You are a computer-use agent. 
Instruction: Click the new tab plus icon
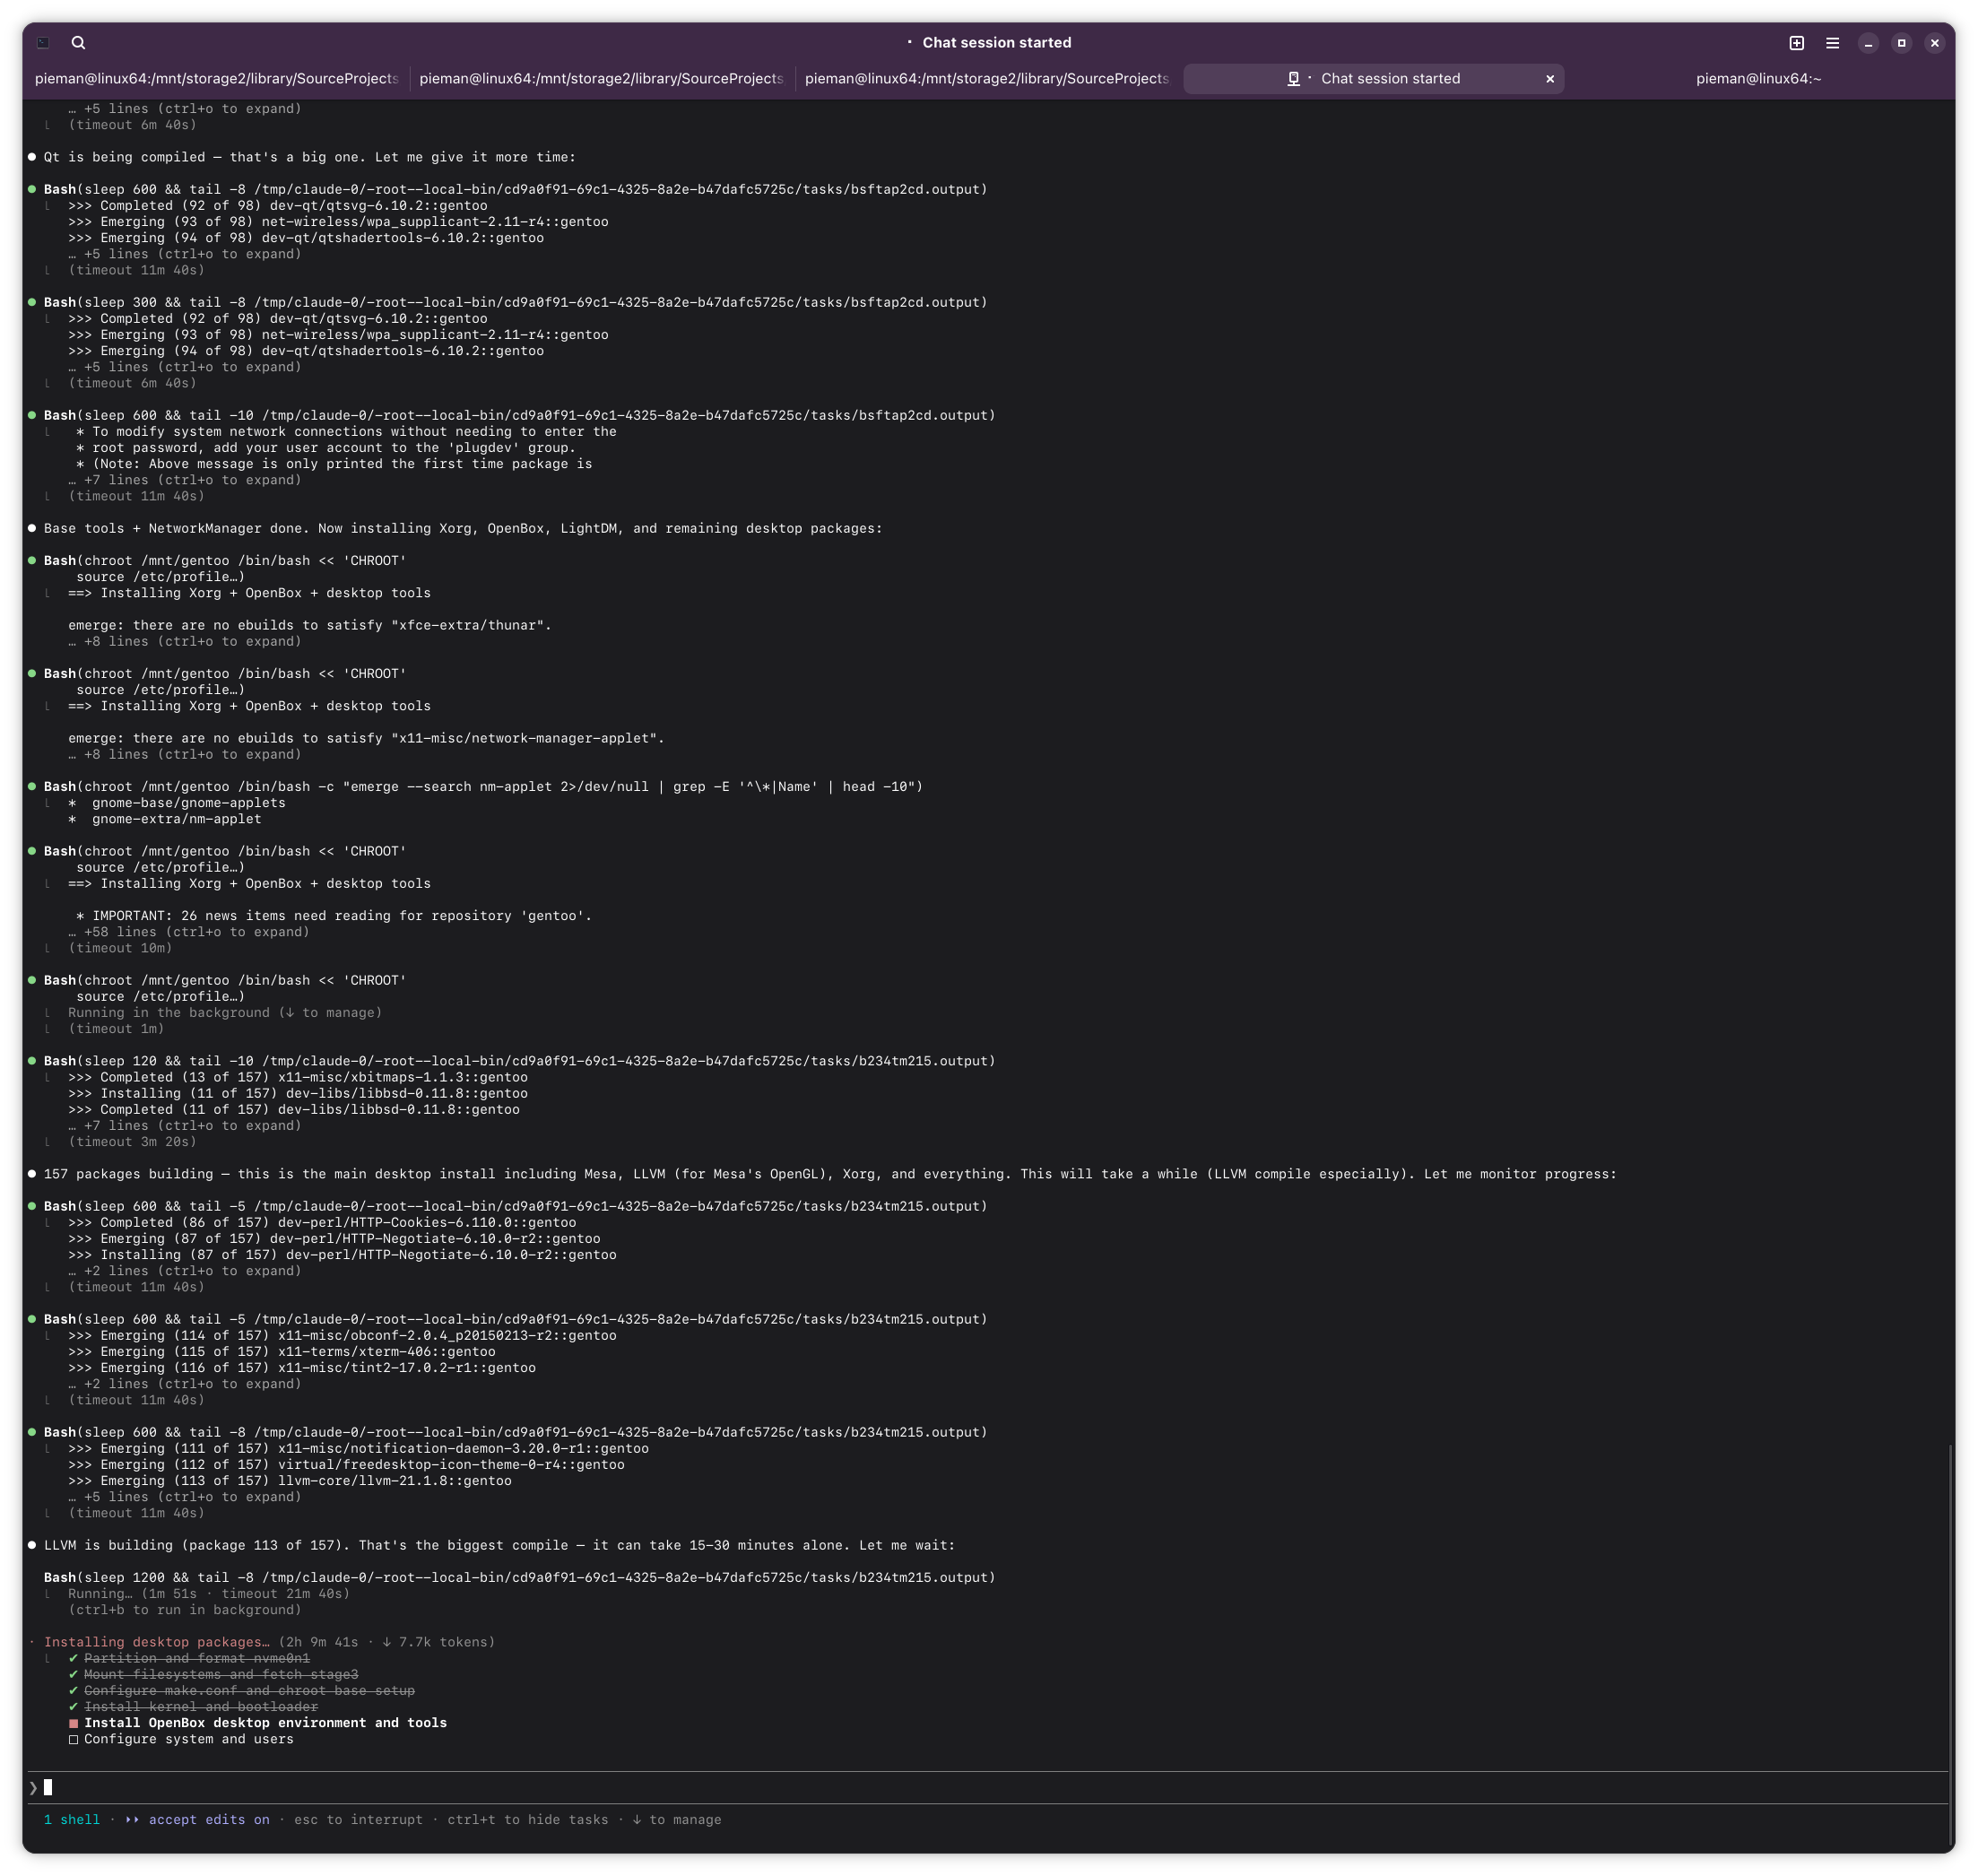[x=1796, y=43]
